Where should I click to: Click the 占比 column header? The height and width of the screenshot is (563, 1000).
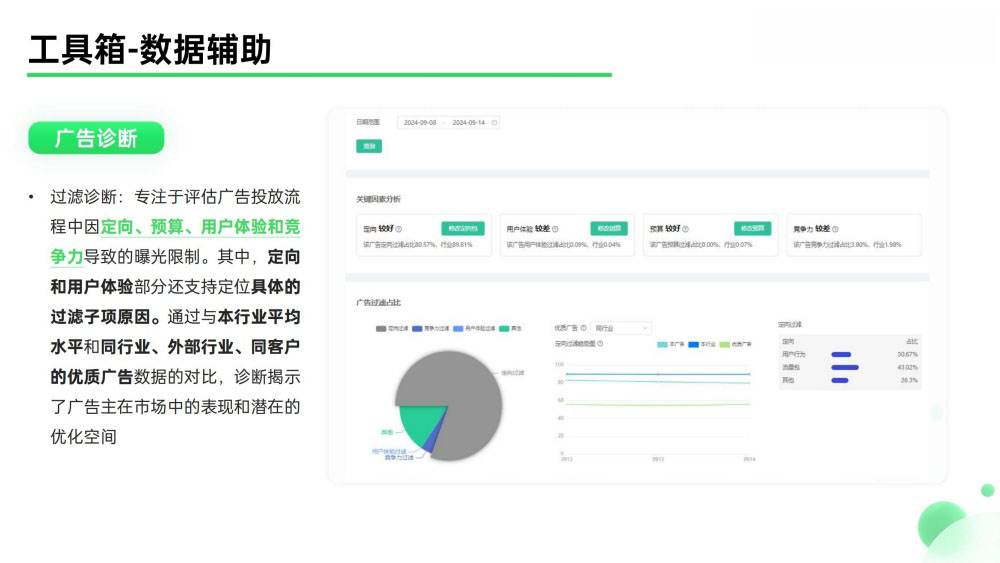point(912,342)
